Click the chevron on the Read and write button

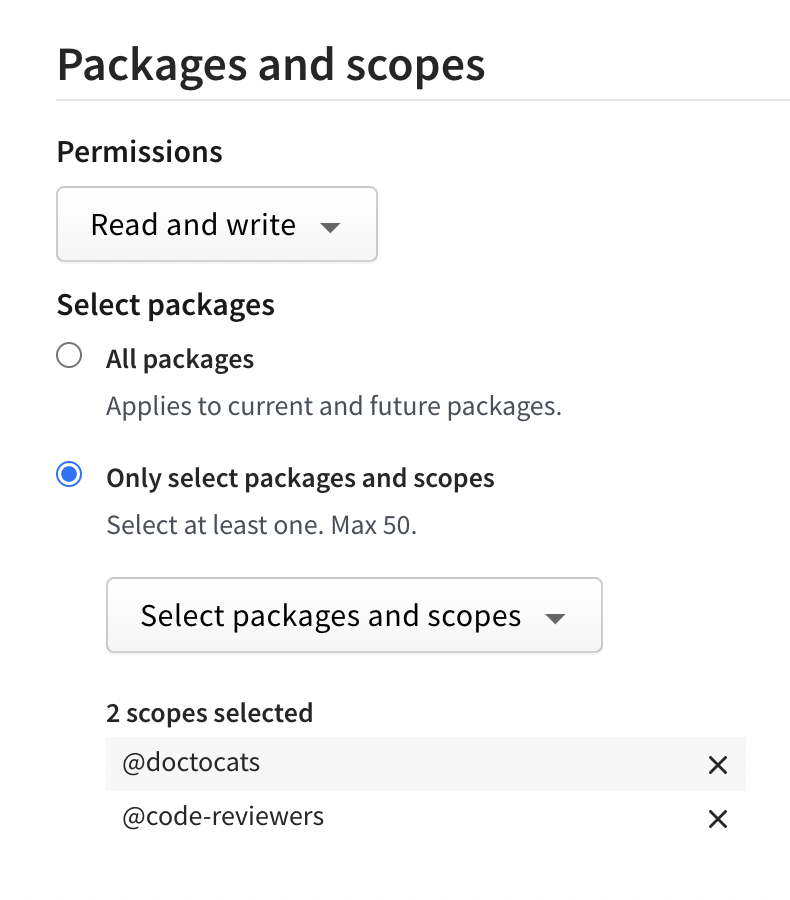coord(330,229)
